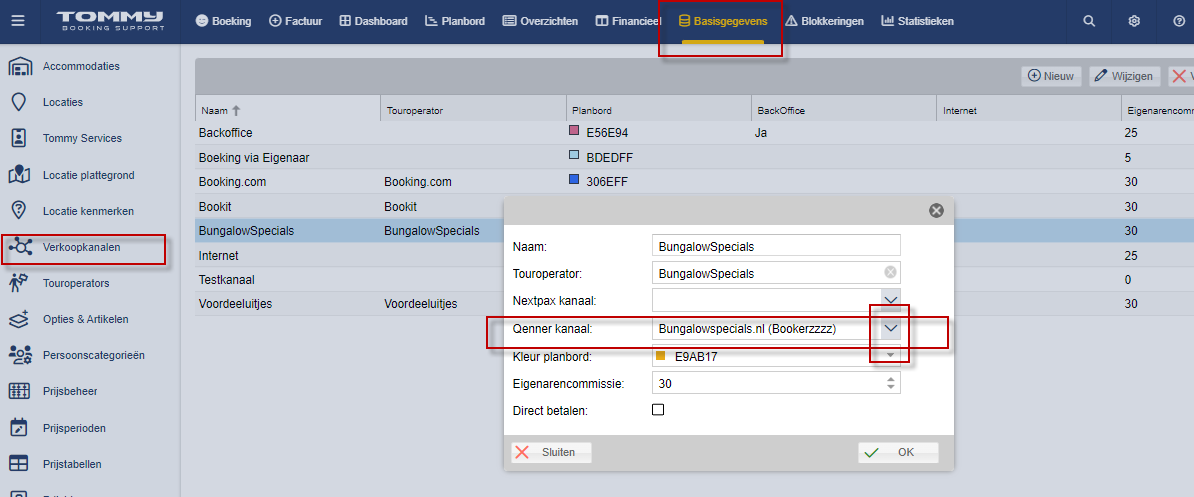Open the Planbord tab
The width and height of the screenshot is (1194, 497).
[x=455, y=21]
